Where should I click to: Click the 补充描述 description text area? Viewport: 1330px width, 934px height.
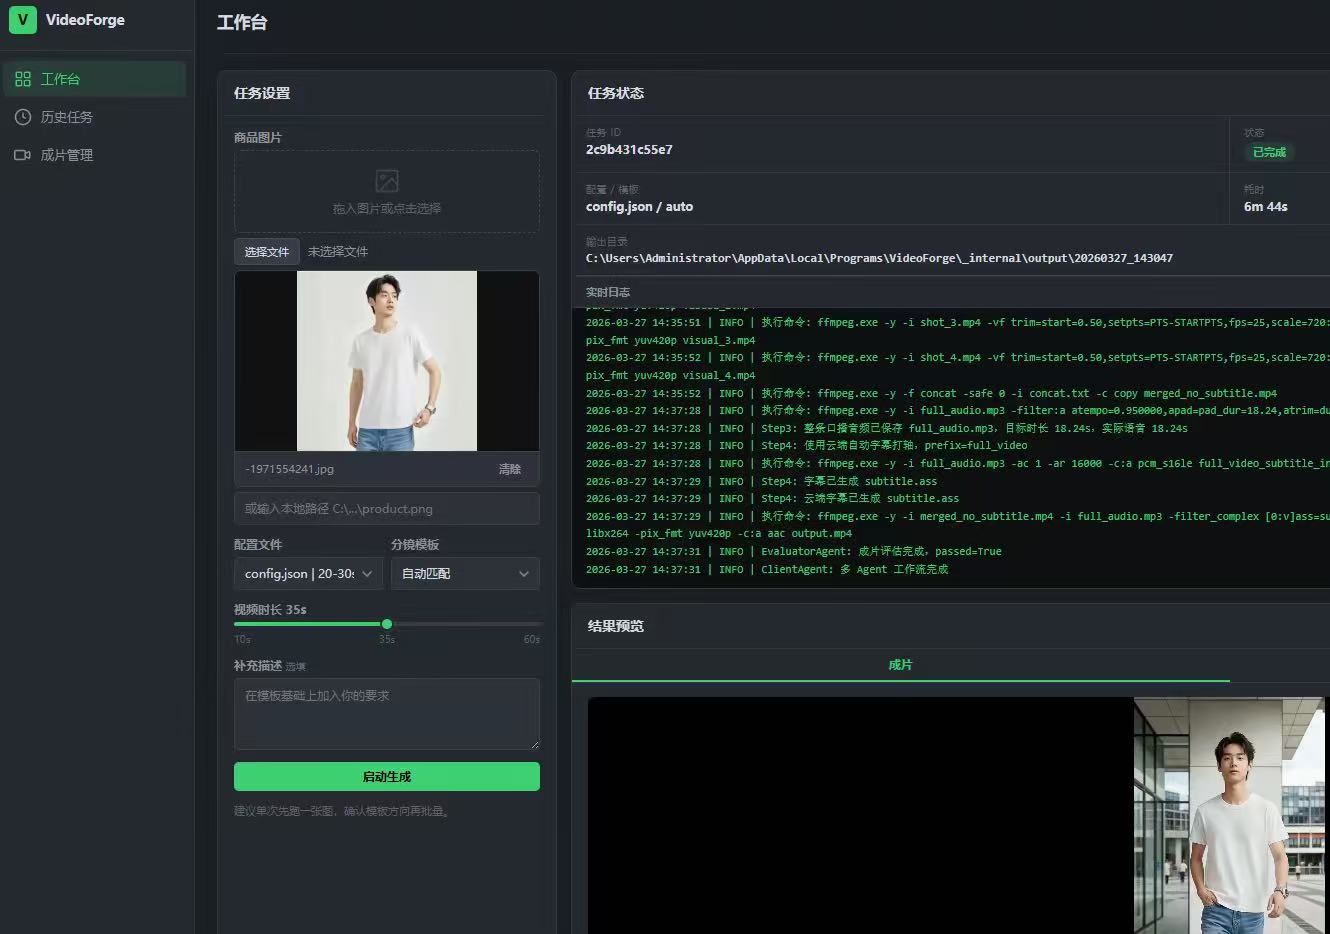tap(386, 713)
